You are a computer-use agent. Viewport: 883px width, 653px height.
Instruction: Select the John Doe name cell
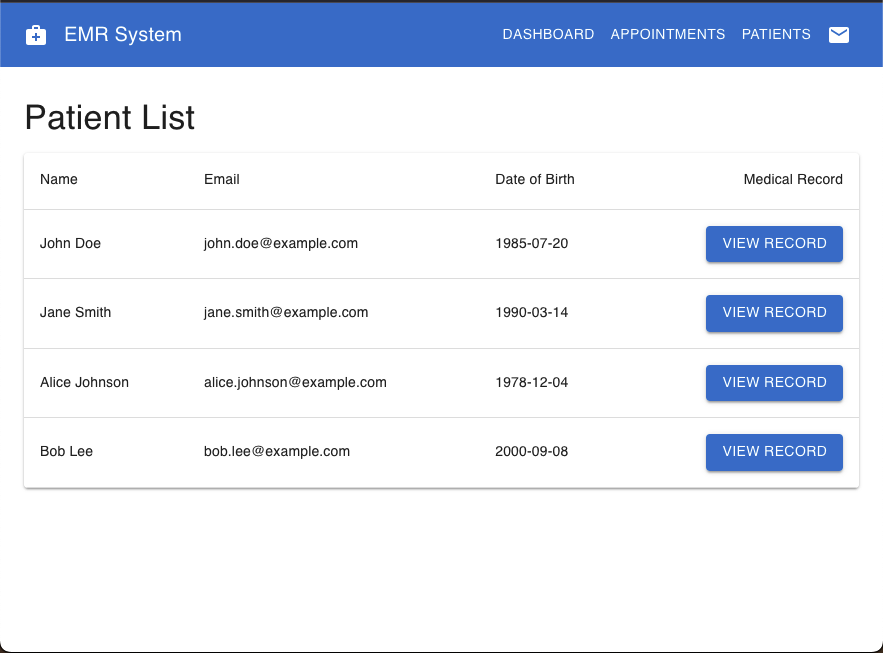(x=70, y=244)
